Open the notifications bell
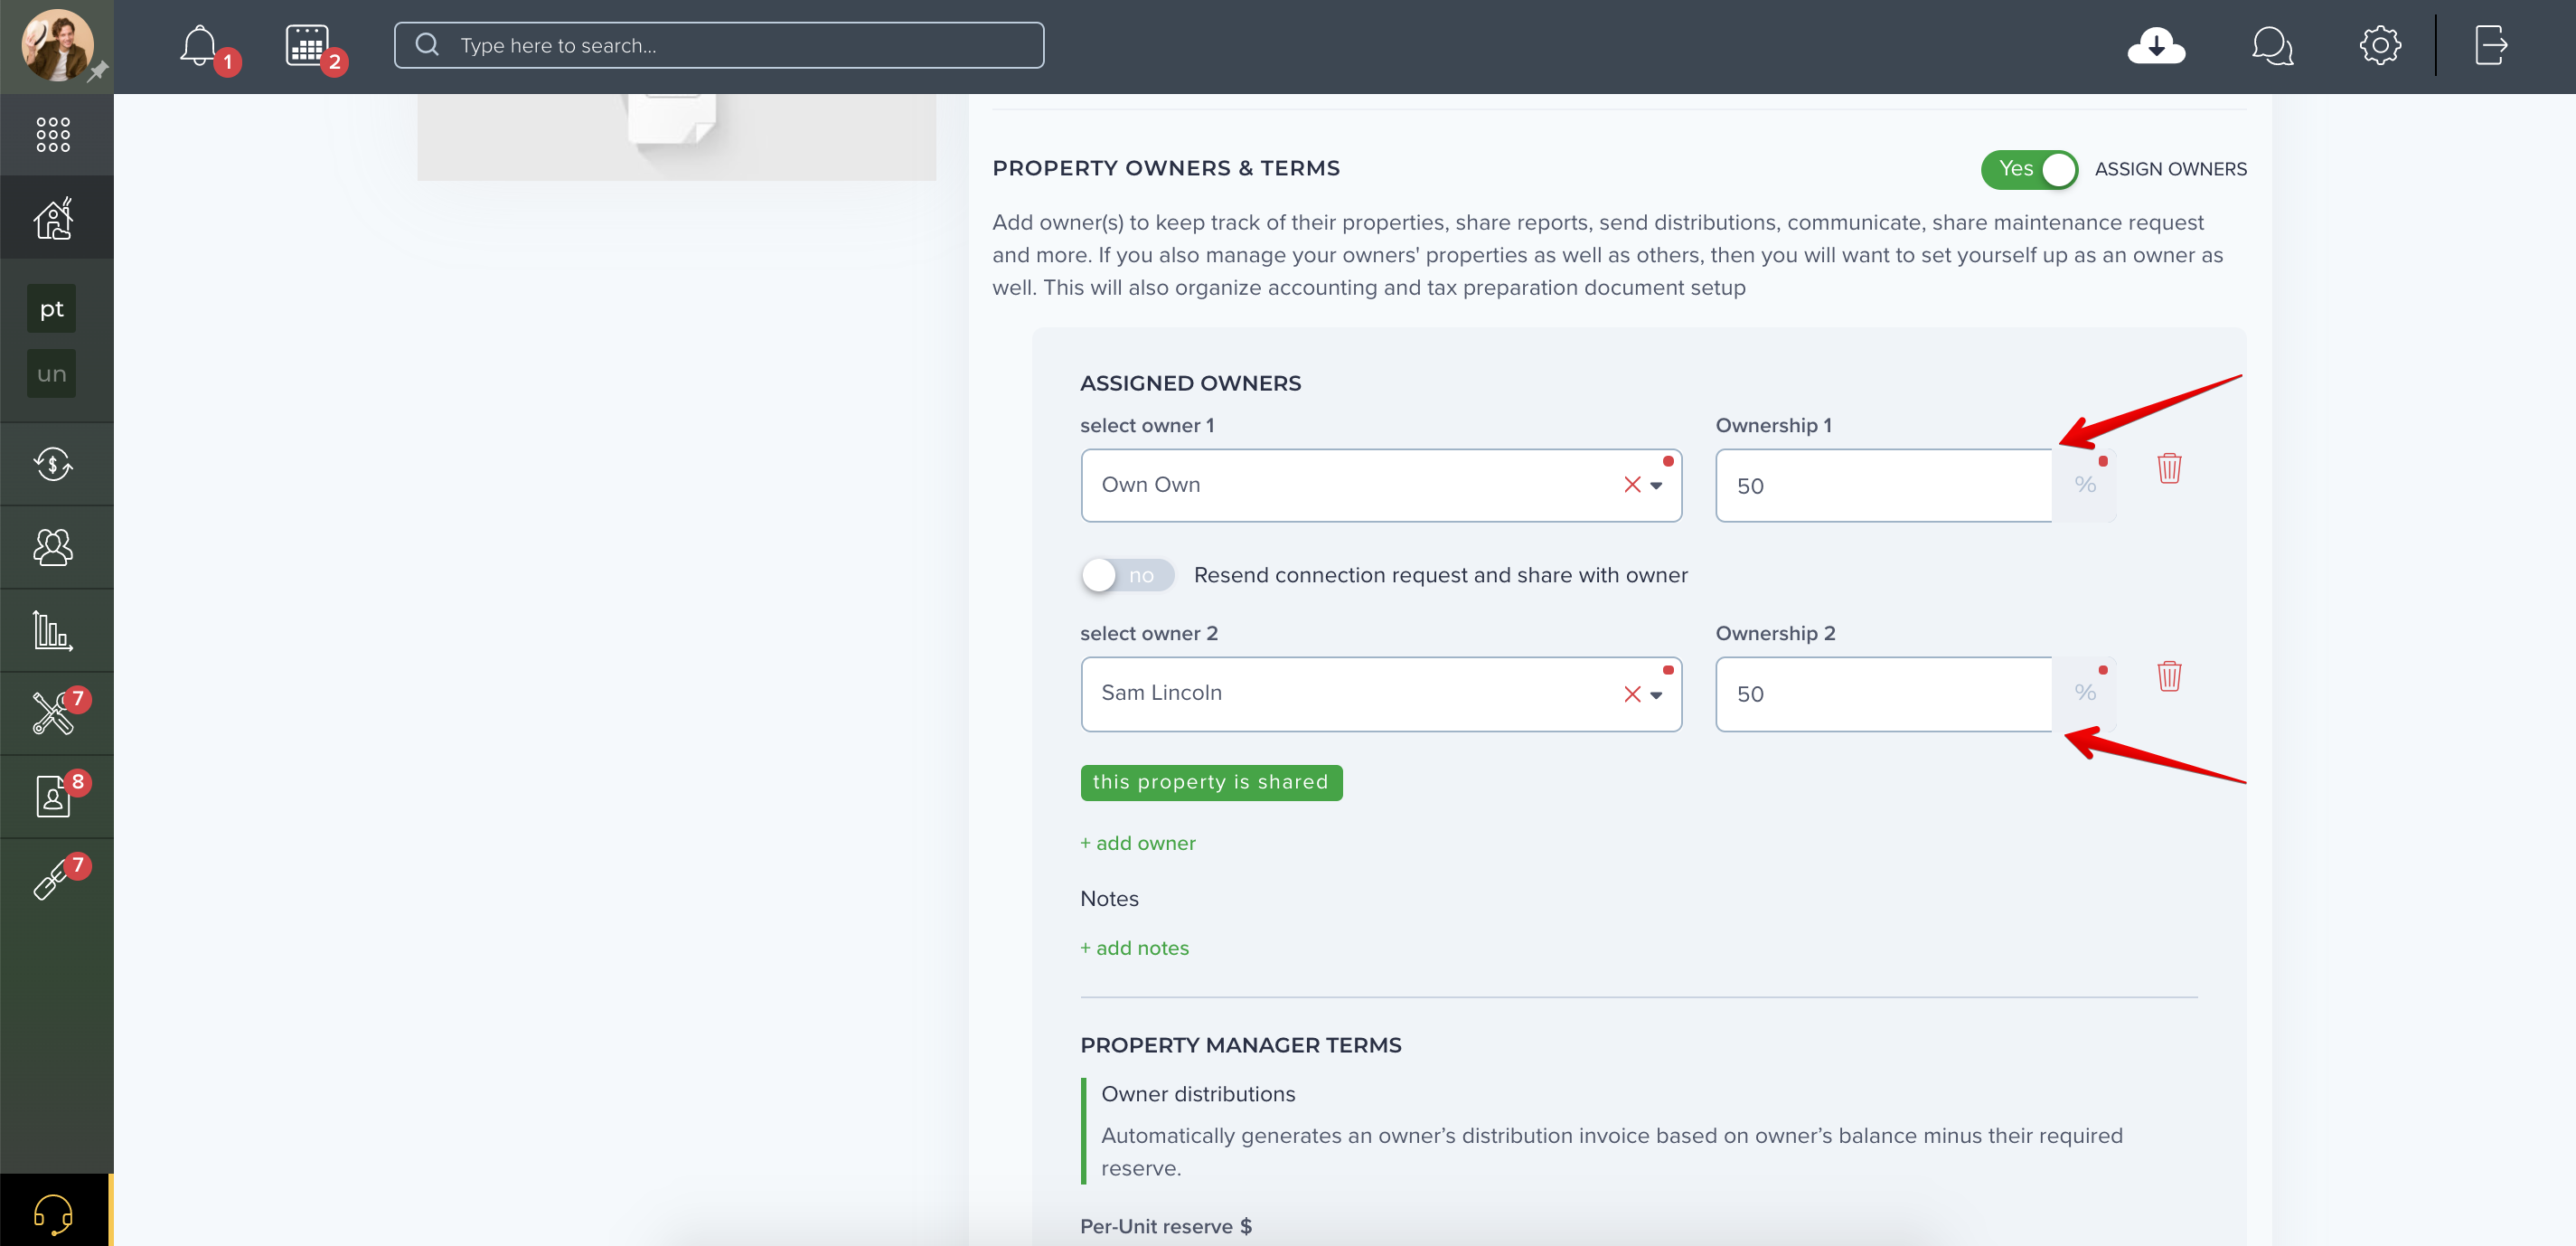The image size is (2576, 1246). (199, 45)
